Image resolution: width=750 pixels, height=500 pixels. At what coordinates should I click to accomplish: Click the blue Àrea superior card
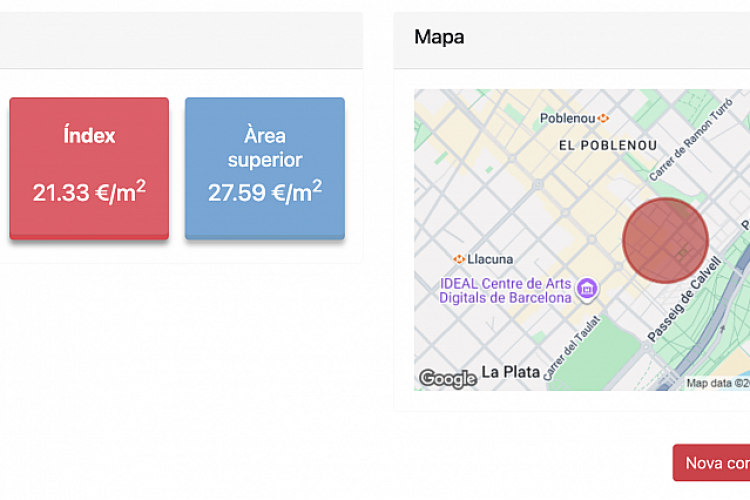point(265,167)
